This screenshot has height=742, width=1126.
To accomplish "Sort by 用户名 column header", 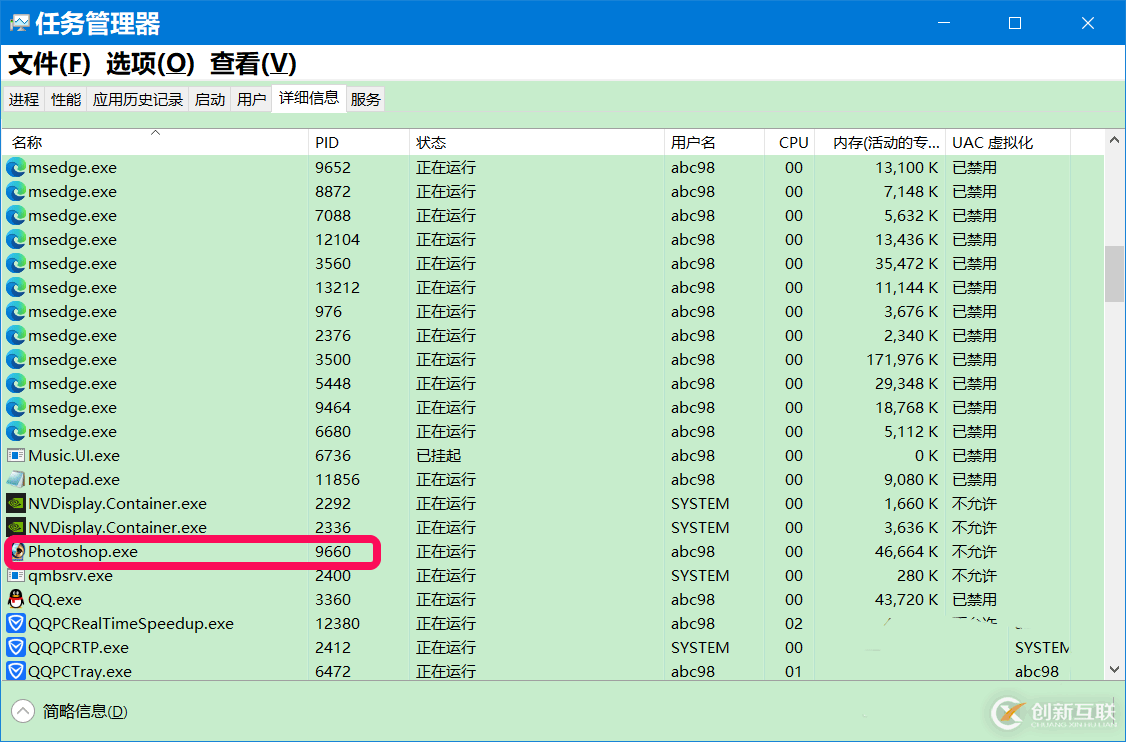I will pyautogui.click(x=693, y=143).
